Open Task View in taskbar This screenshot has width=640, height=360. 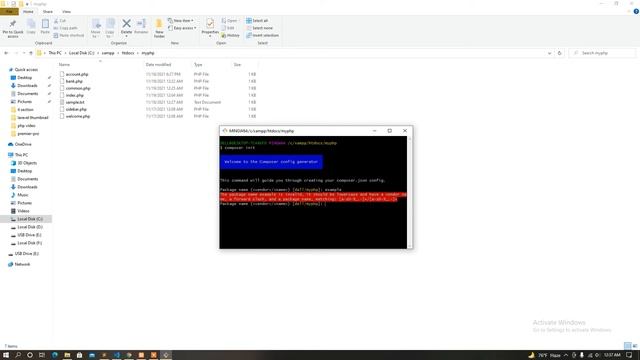(42, 355)
